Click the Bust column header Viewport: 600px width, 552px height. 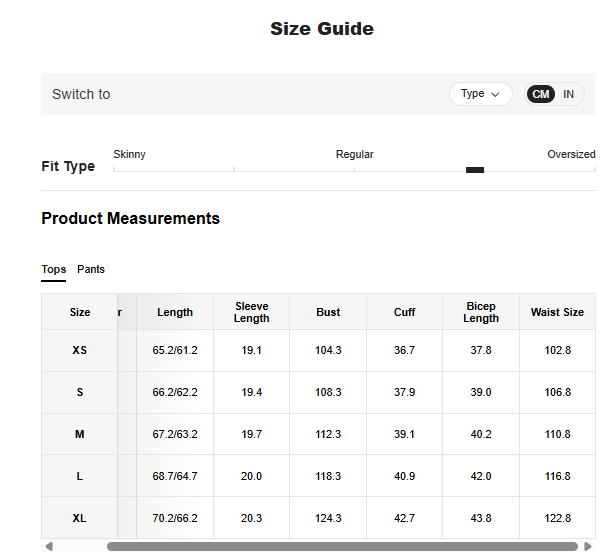(328, 312)
